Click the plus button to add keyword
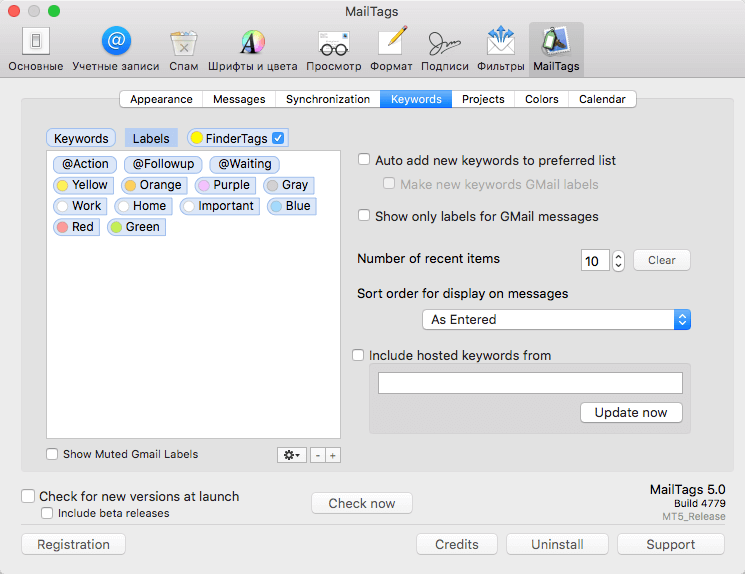 pos(333,455)
